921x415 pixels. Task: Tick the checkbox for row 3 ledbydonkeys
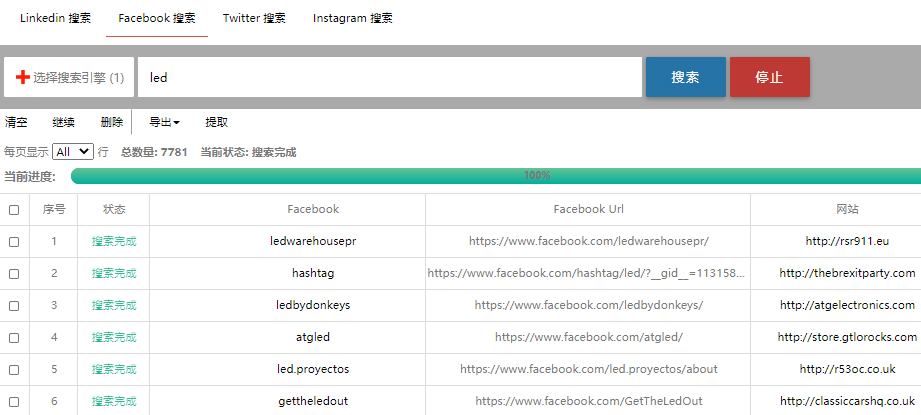(14, 305)
